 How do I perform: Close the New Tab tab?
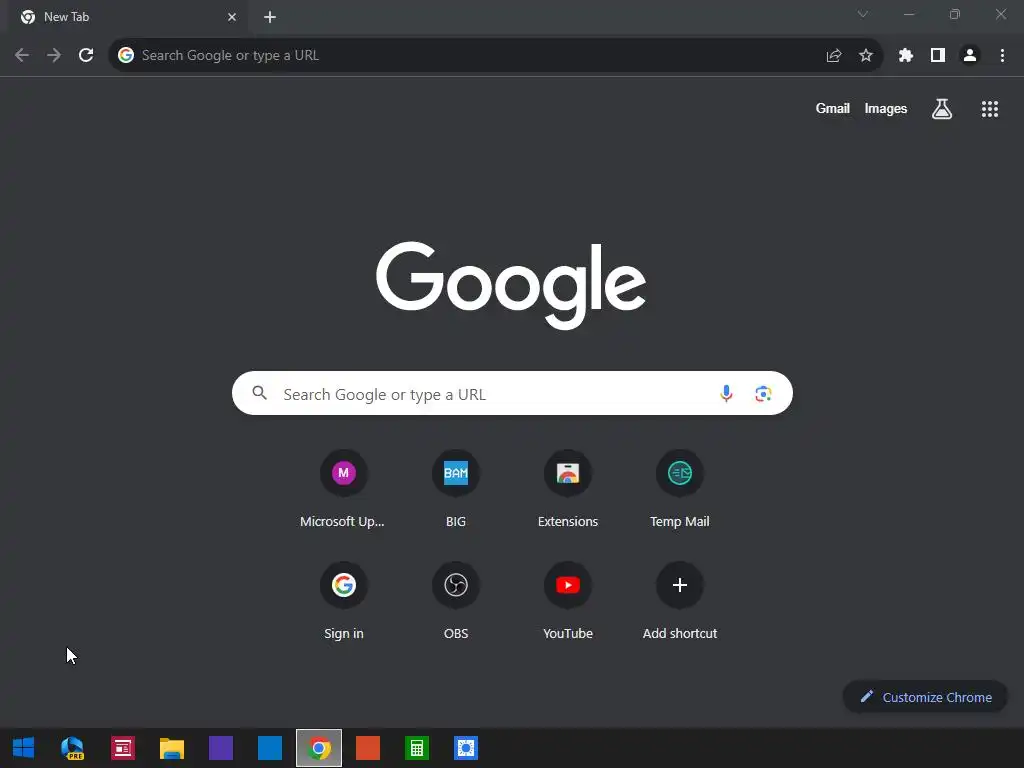point(232,17)
